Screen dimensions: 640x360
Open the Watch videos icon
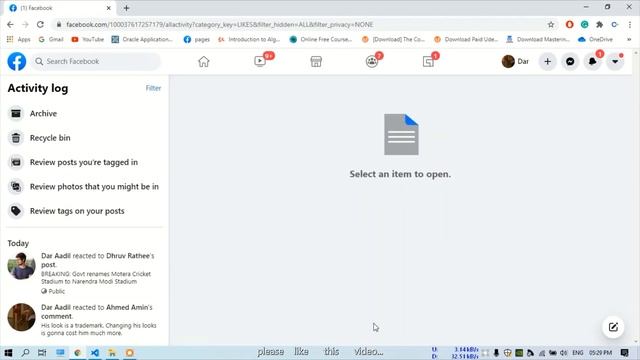click(x=260, y=62)
